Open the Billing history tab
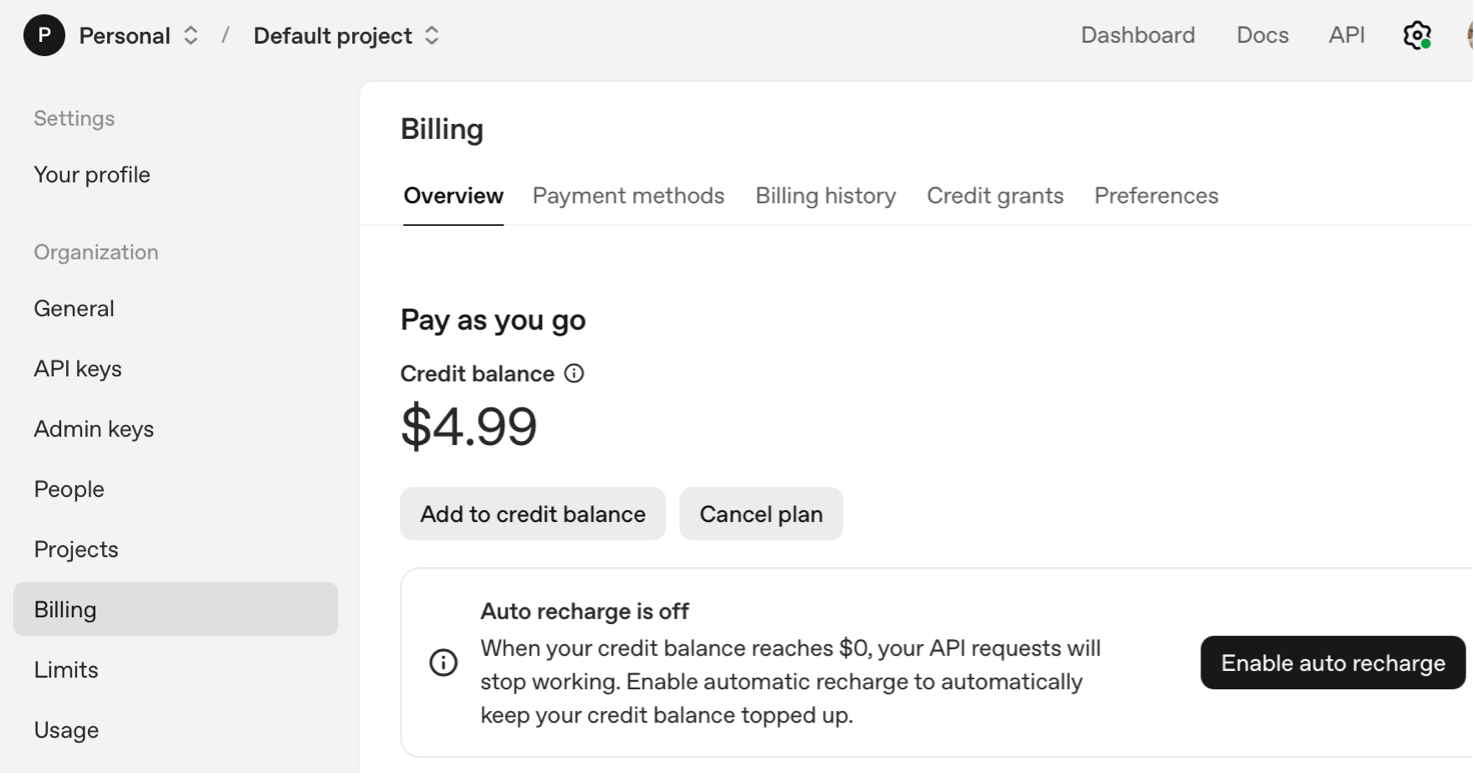The width and height of the screenshot is (1475, 776). pos(825,196)
